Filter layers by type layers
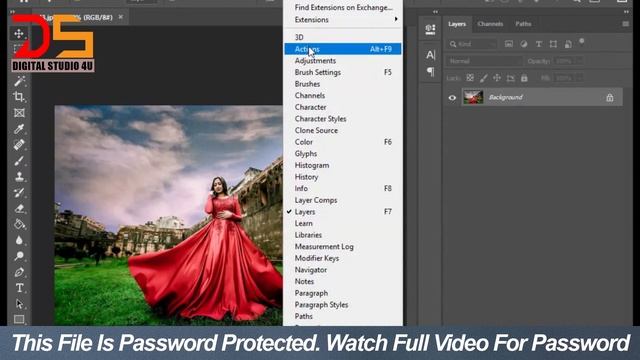Screen dimensions: 640x360 point(539,44)
